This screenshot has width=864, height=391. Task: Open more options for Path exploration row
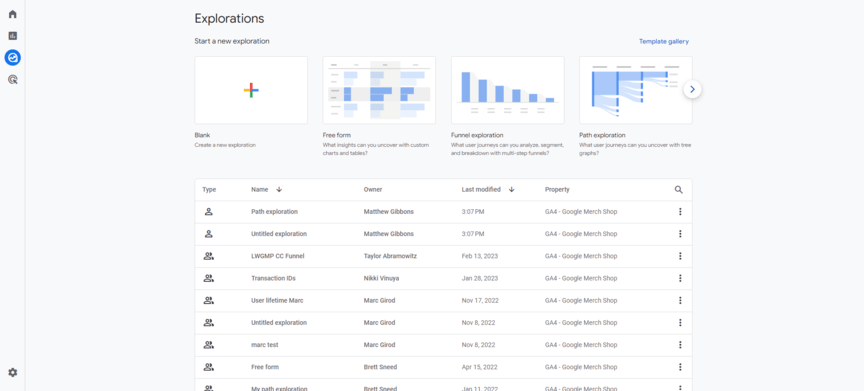click(681, 211)
